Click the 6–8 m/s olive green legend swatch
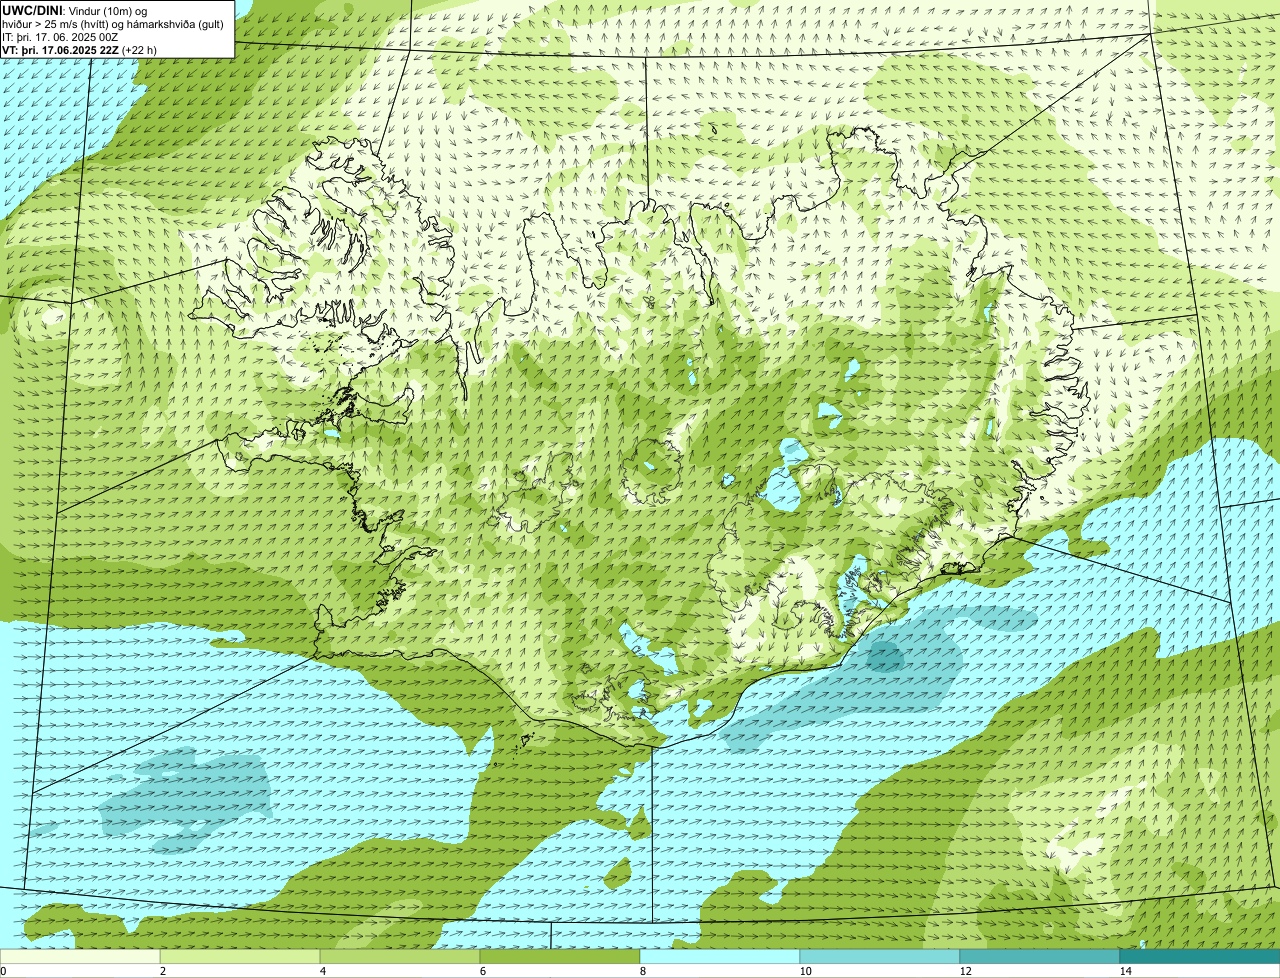This screenshot has height=978, width=1280. coord(560,956)
